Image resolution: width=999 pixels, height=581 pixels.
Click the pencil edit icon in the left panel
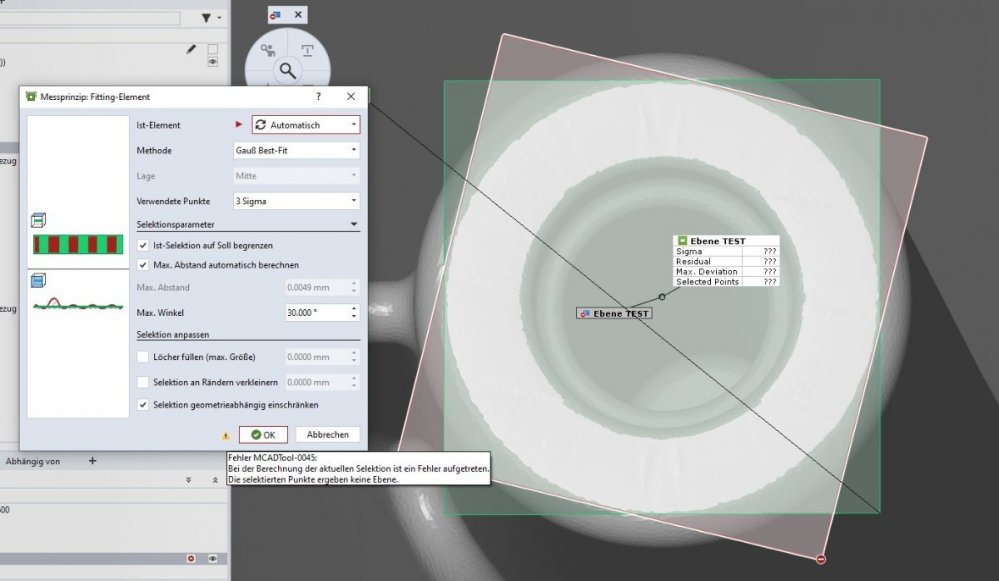191,48
